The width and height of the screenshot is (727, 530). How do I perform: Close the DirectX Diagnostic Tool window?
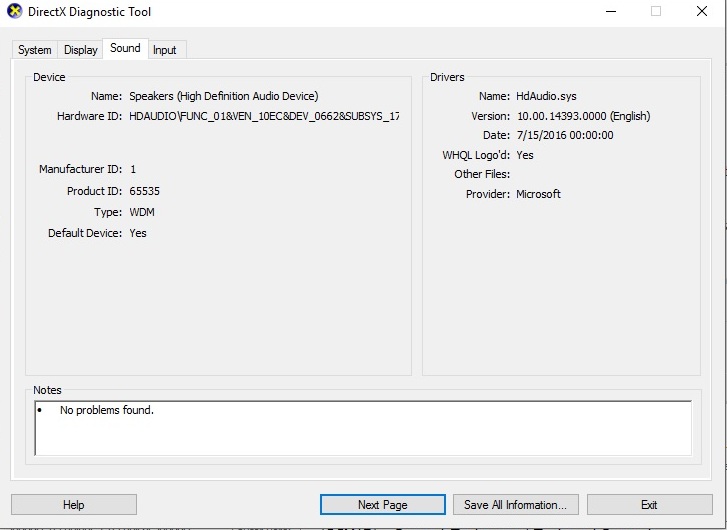coord(701,12)
